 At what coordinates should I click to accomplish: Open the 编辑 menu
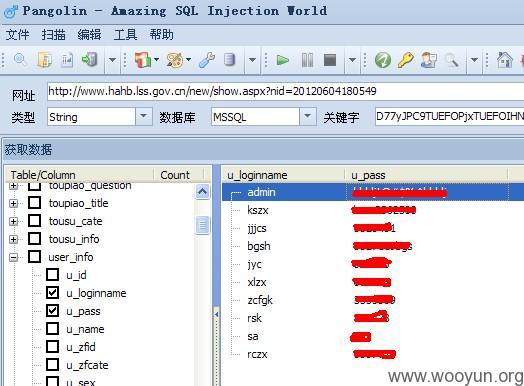[89, 35]
